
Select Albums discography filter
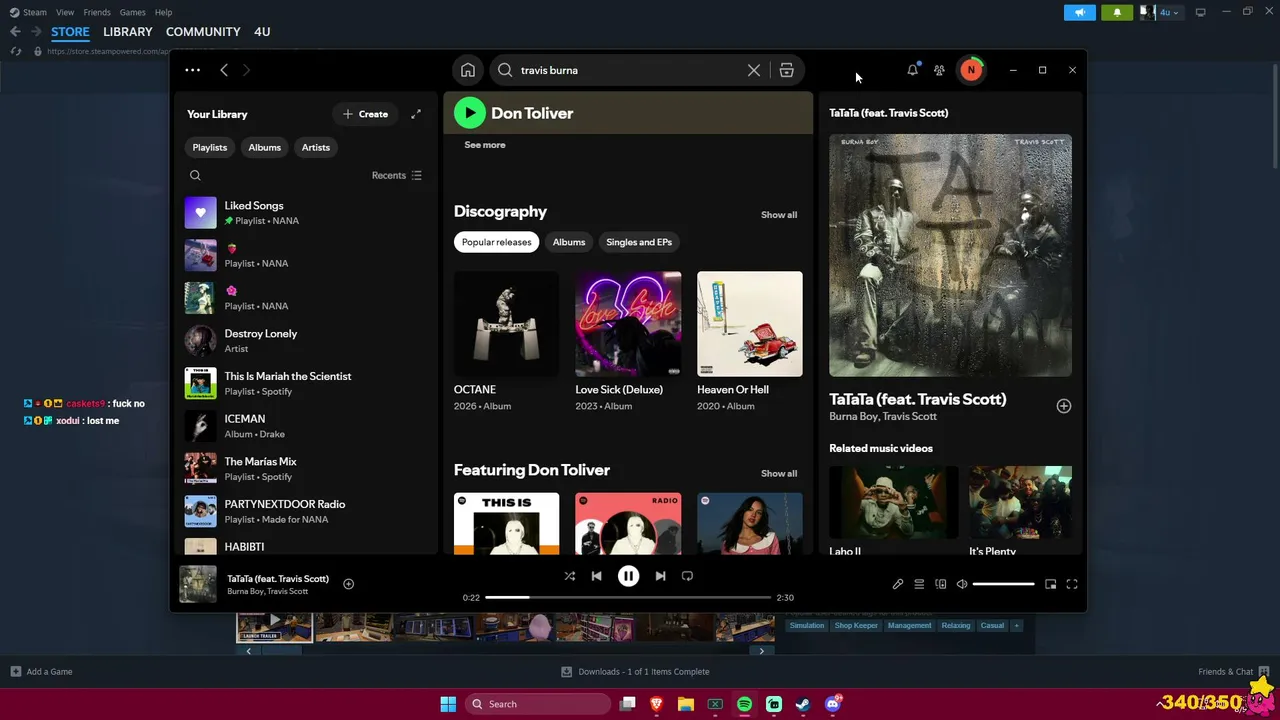(x=569, y=242)
